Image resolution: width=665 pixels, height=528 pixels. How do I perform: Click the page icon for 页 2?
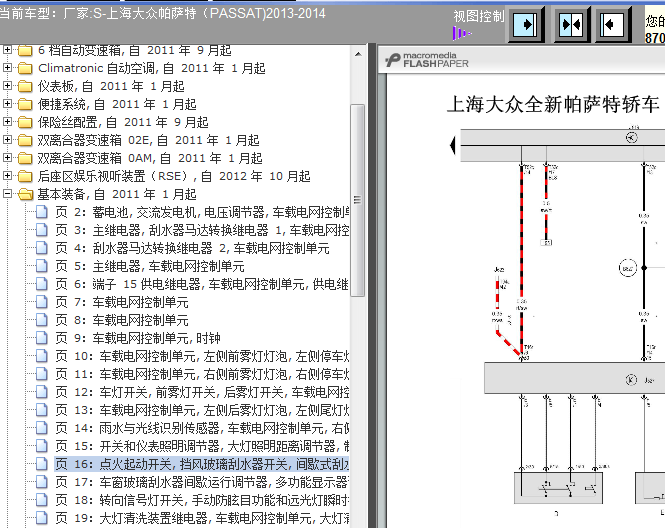pyautogui.click(x=42, y=212)
